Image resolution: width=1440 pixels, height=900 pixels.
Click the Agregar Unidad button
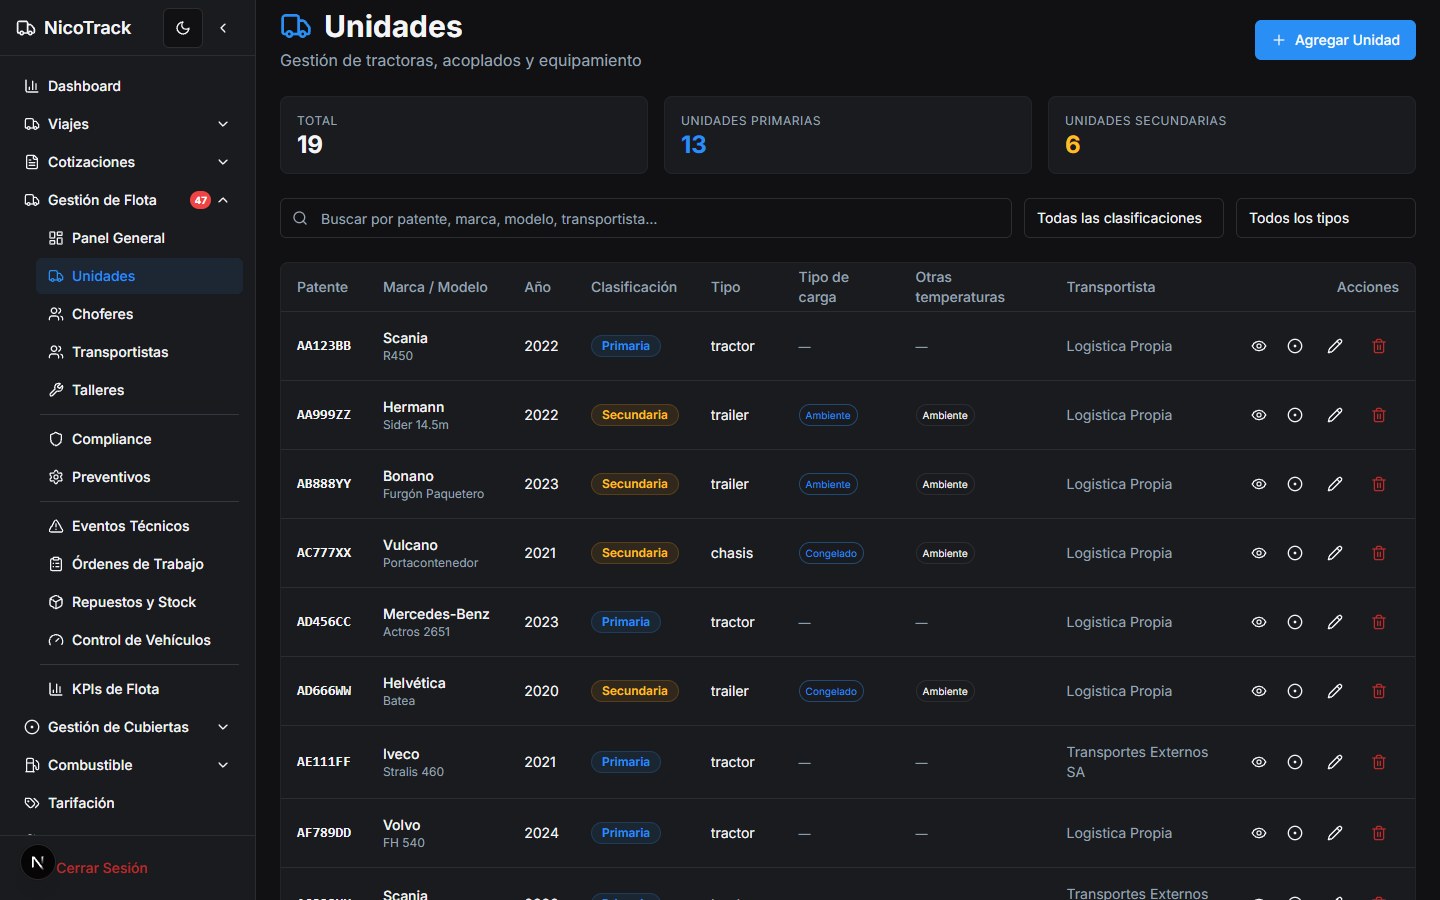click(x=1335, y=40)
